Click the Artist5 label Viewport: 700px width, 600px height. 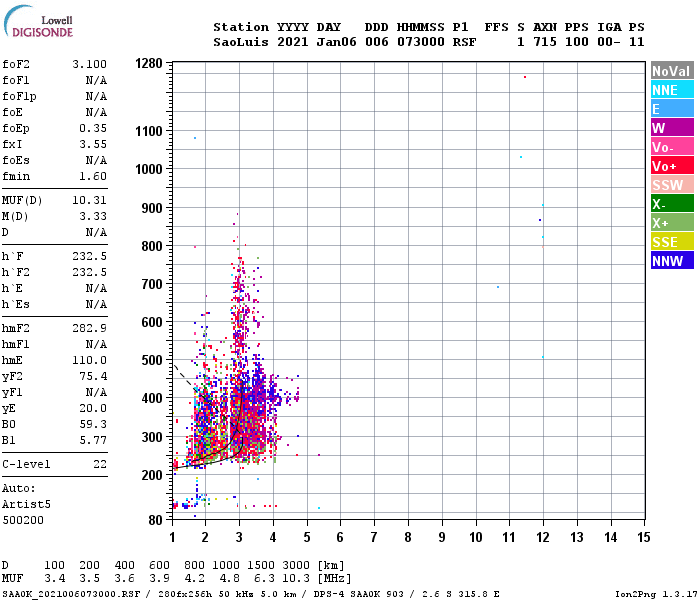[26, 504]
